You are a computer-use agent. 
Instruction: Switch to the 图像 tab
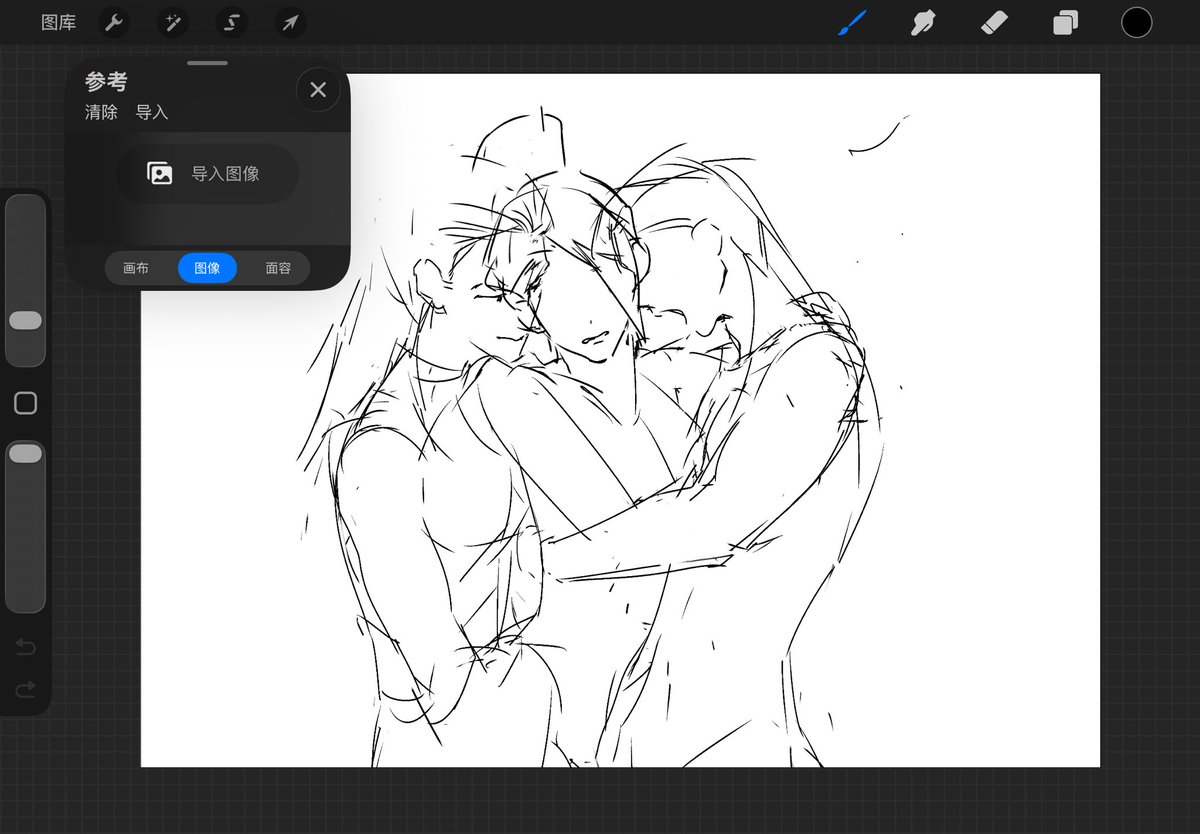click(x=207, y=268)
